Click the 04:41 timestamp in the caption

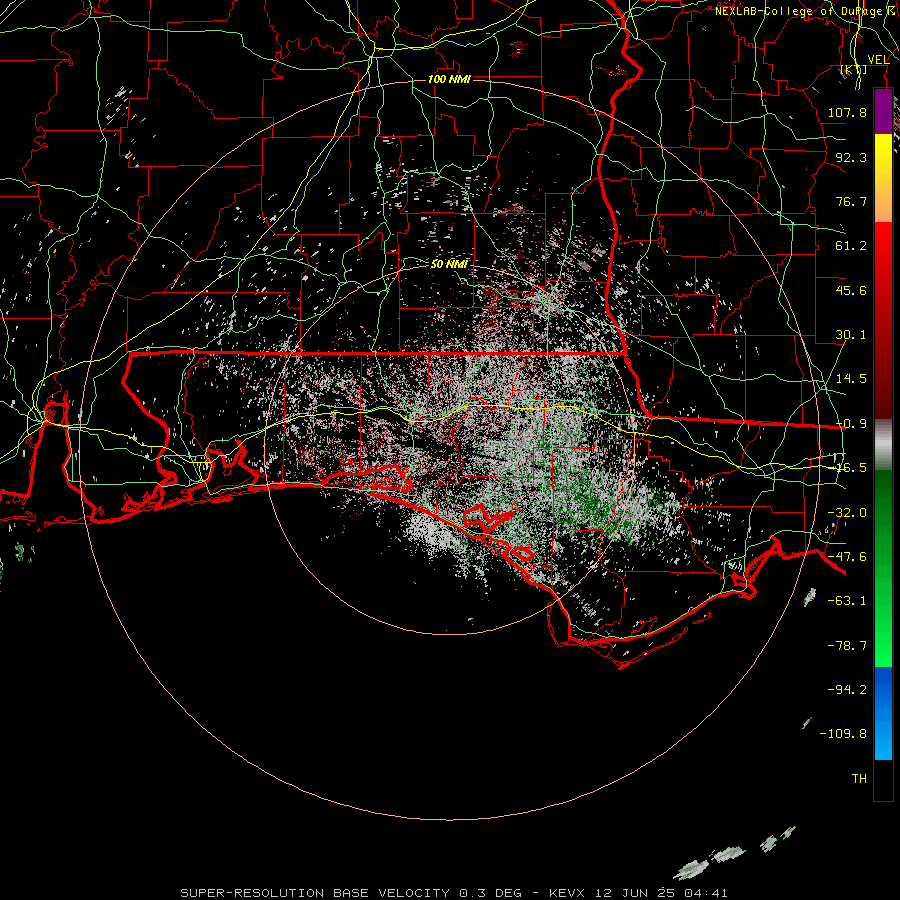click(x=705, y=893)
